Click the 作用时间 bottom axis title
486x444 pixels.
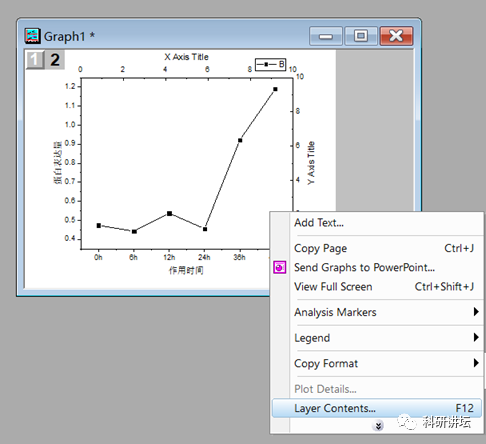point(186,270)
